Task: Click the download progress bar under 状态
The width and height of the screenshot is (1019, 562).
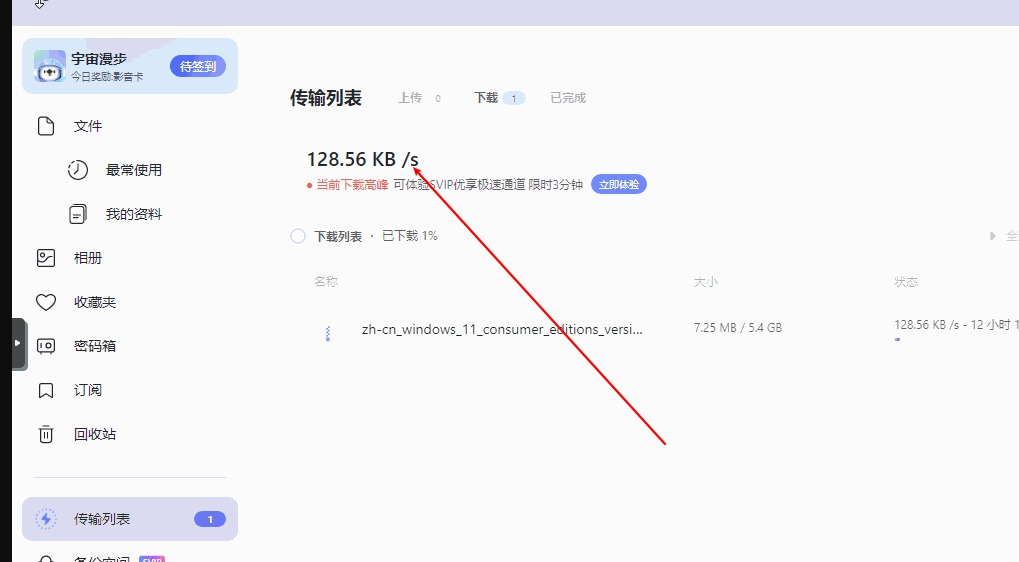Action: (897, 340)
